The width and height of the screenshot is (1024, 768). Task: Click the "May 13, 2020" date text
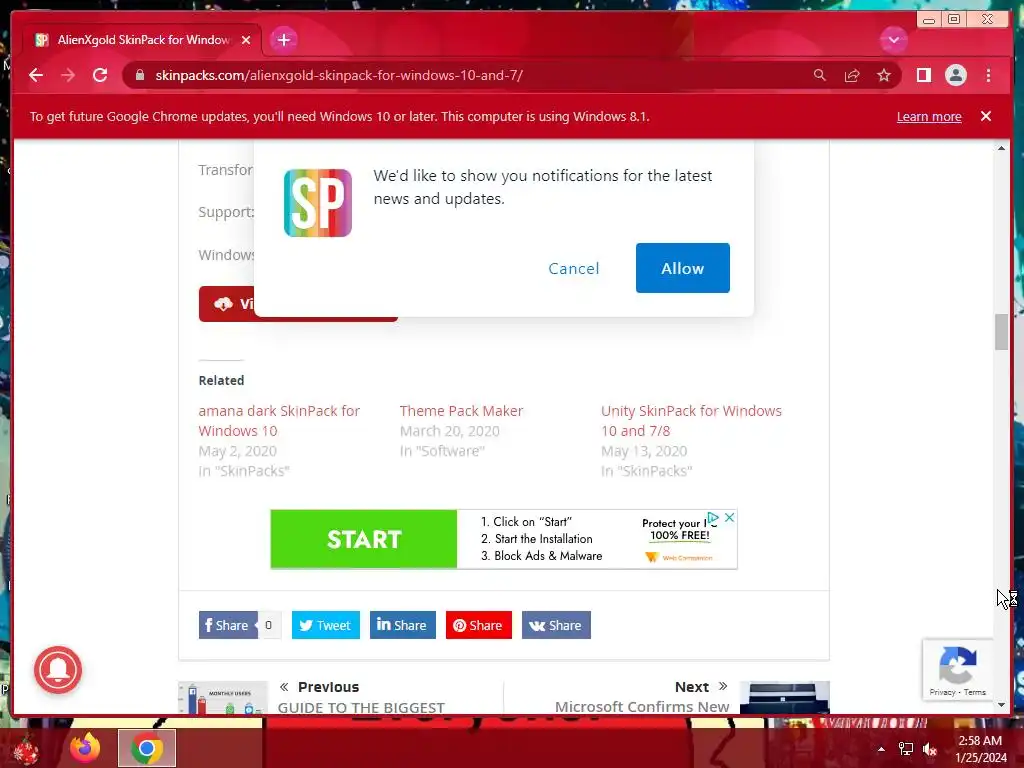pyautogui.click(x=644, y=451)
